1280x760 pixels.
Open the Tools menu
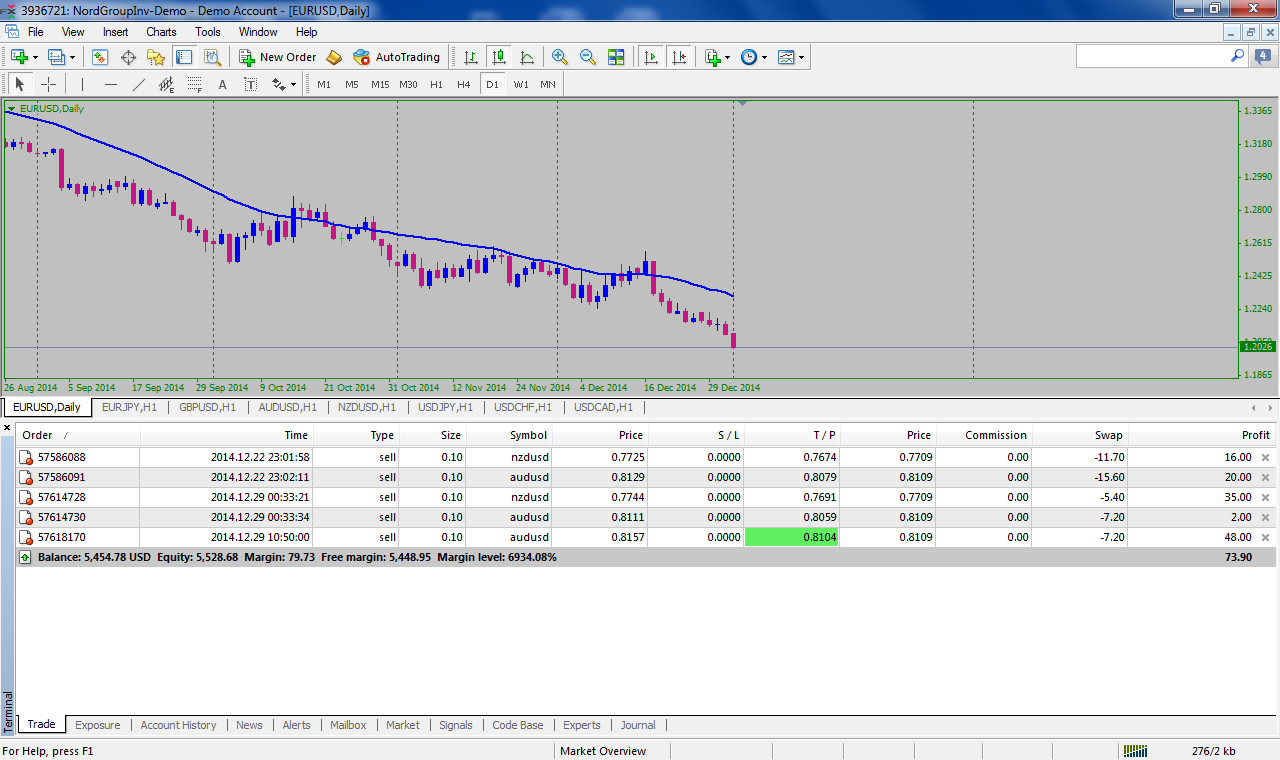(208, 32)
